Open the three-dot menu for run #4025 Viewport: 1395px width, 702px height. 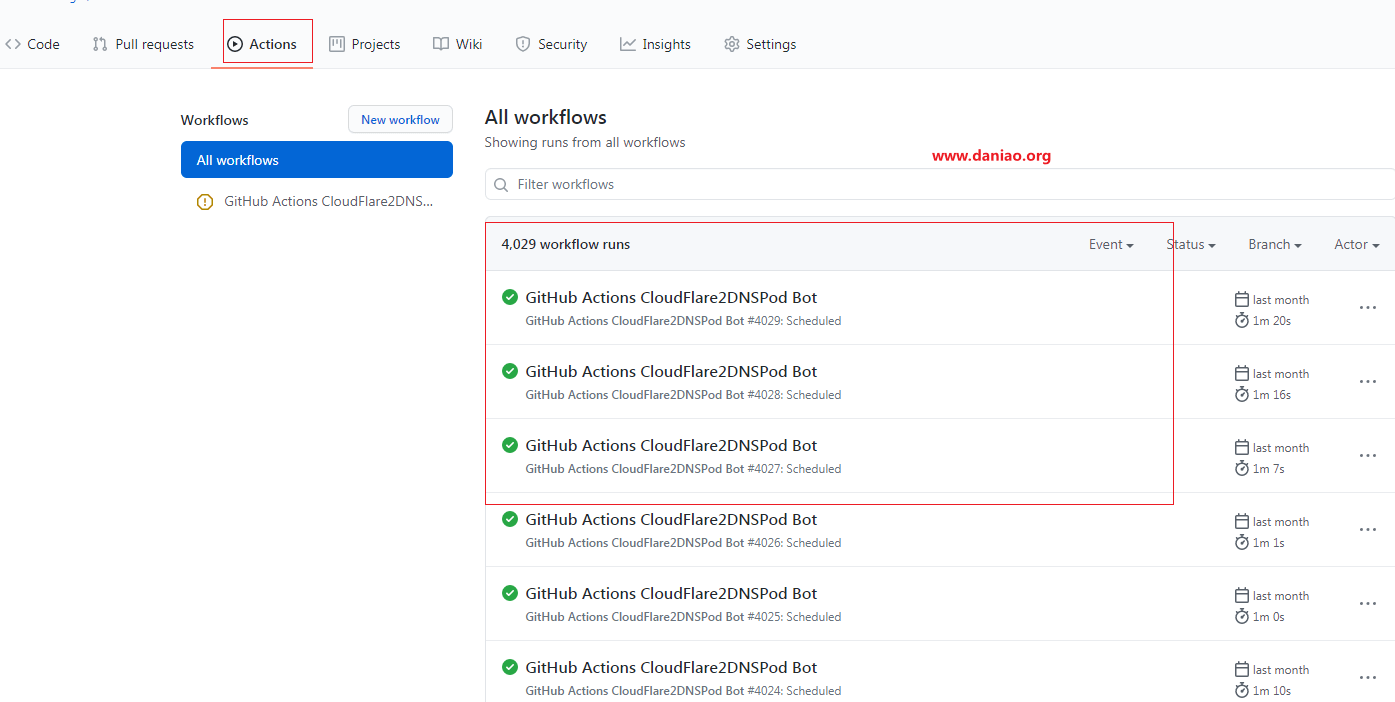(x=1368, y=604)
